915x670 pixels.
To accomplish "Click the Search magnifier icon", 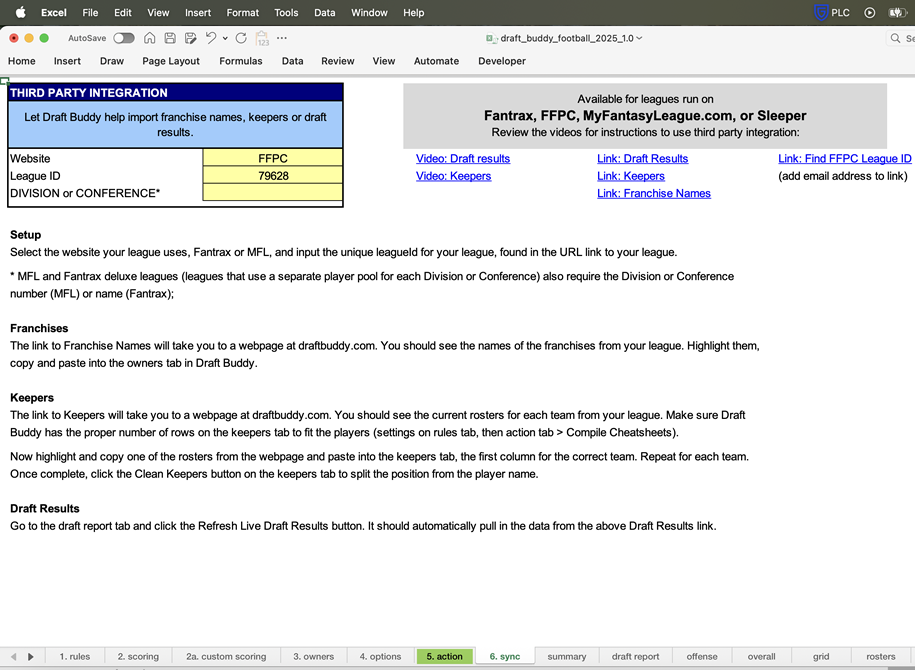I will [895, 38].
